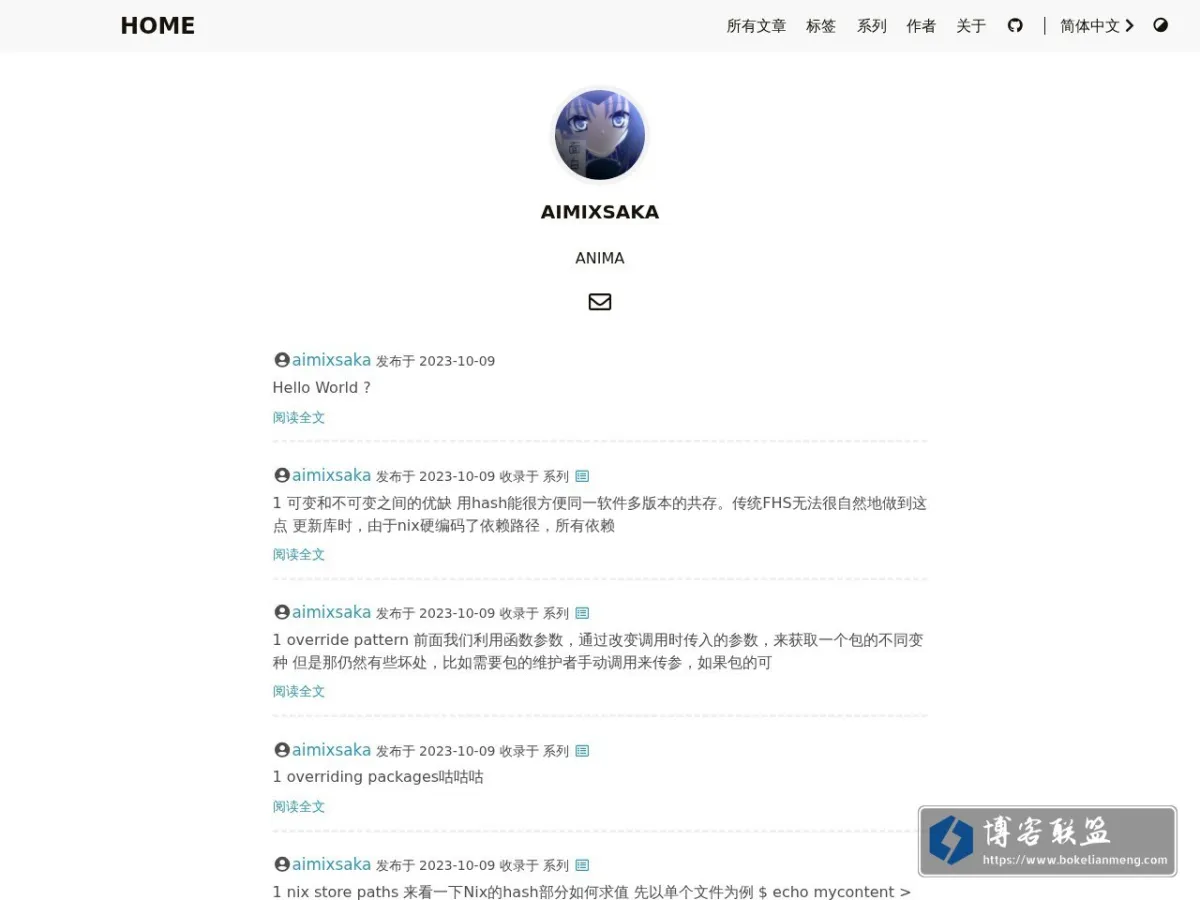Screen dimensions: 1200x900
Task: Open the 标签 menu item
Action: point(821,26)
